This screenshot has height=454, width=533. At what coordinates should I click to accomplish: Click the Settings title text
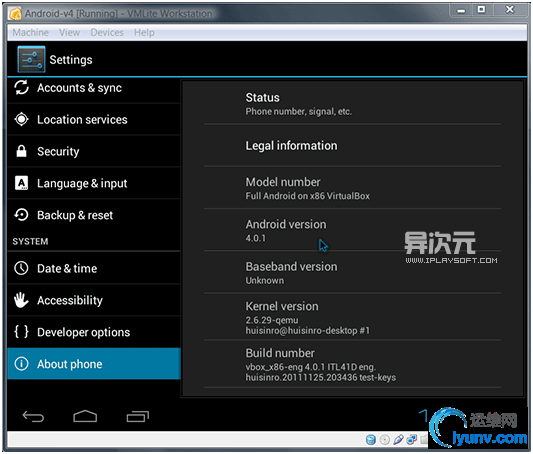pyautogui.click(x=71, y=60)
